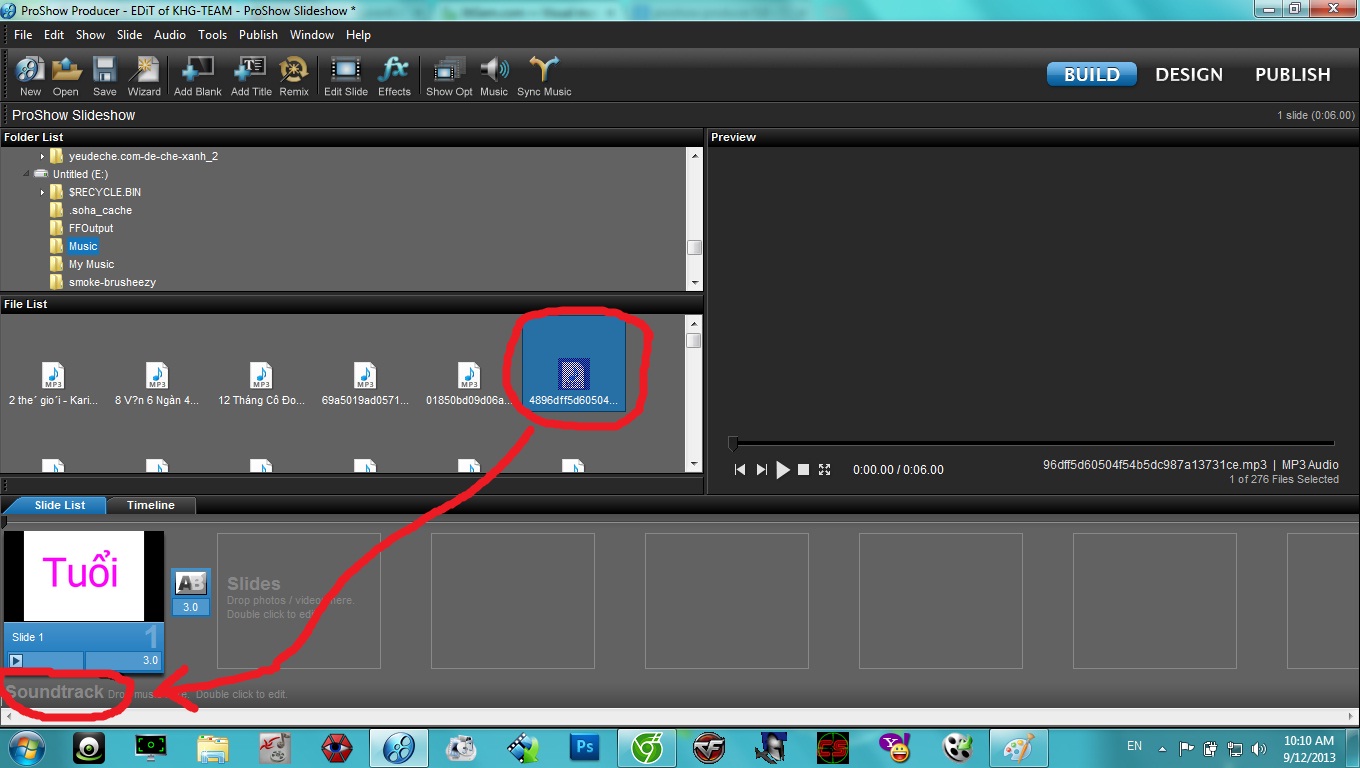Click the preview seek bar handle

click(733, 443)
